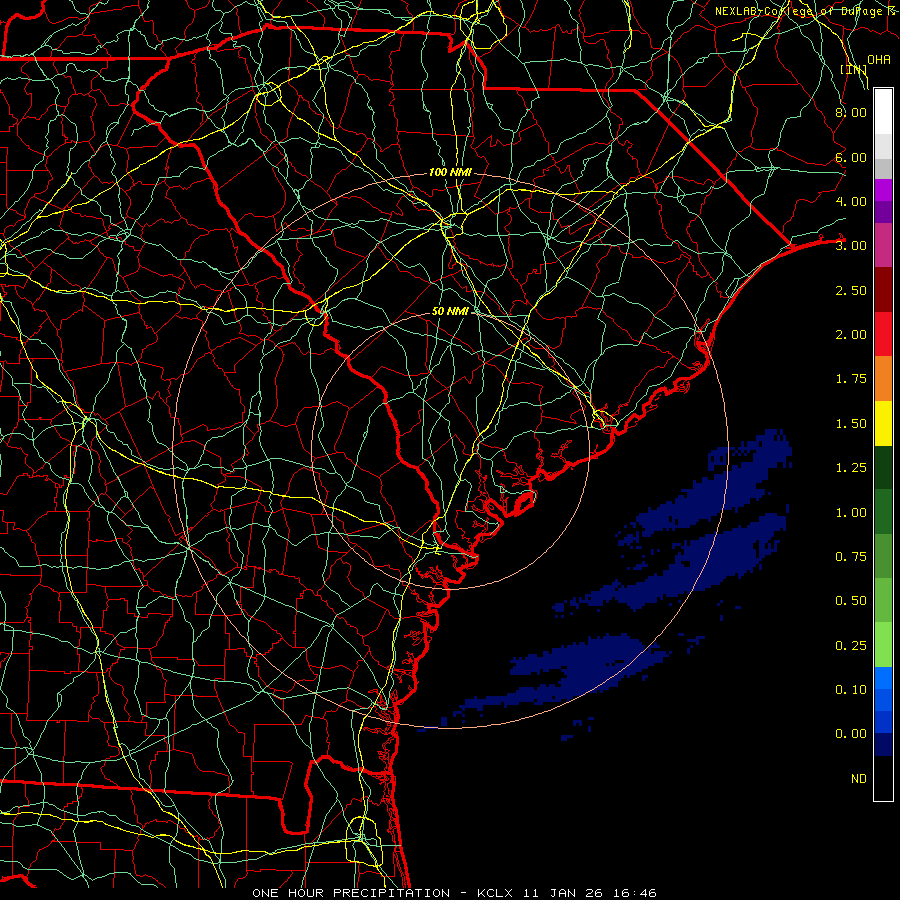Click the 4.00 legend value

(x=851, y=201)
